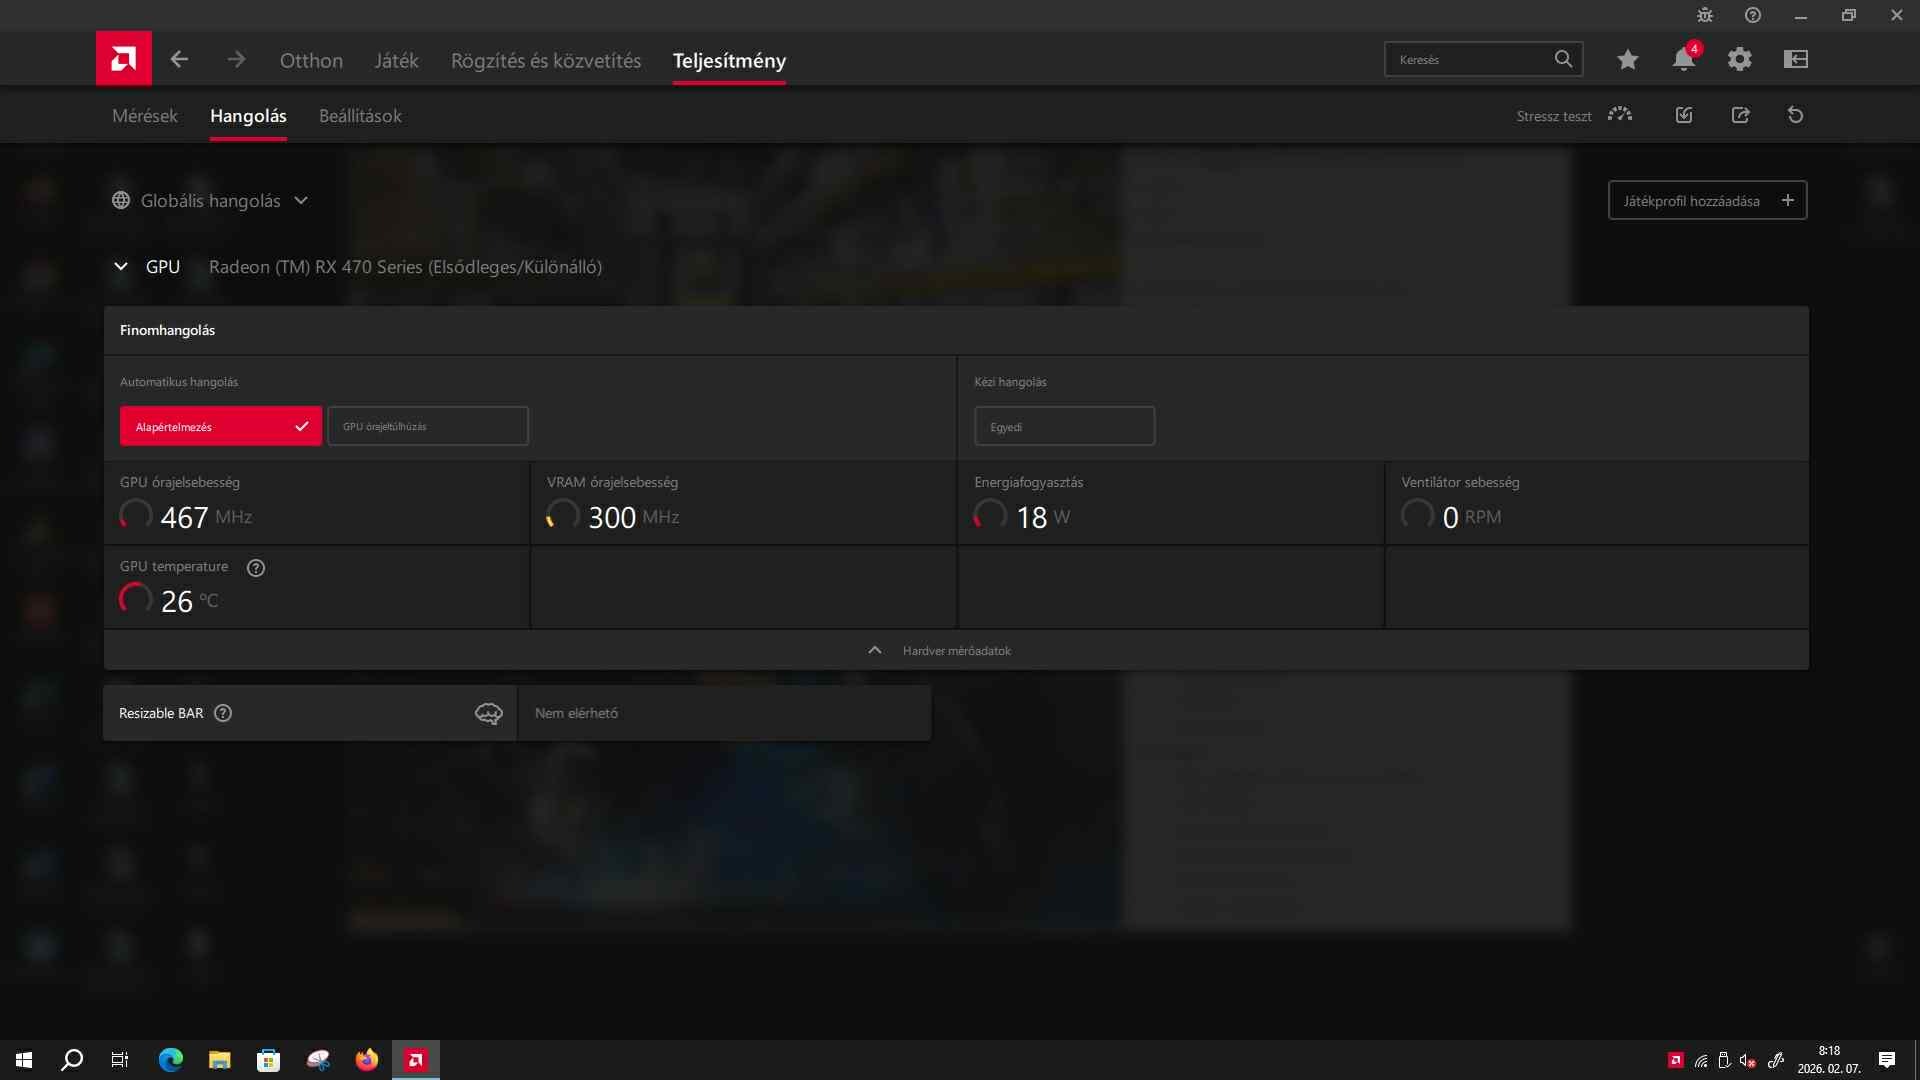1920x1080 pixels.
Task: Open the notifications bell icon
Action: click(1683, 60)
